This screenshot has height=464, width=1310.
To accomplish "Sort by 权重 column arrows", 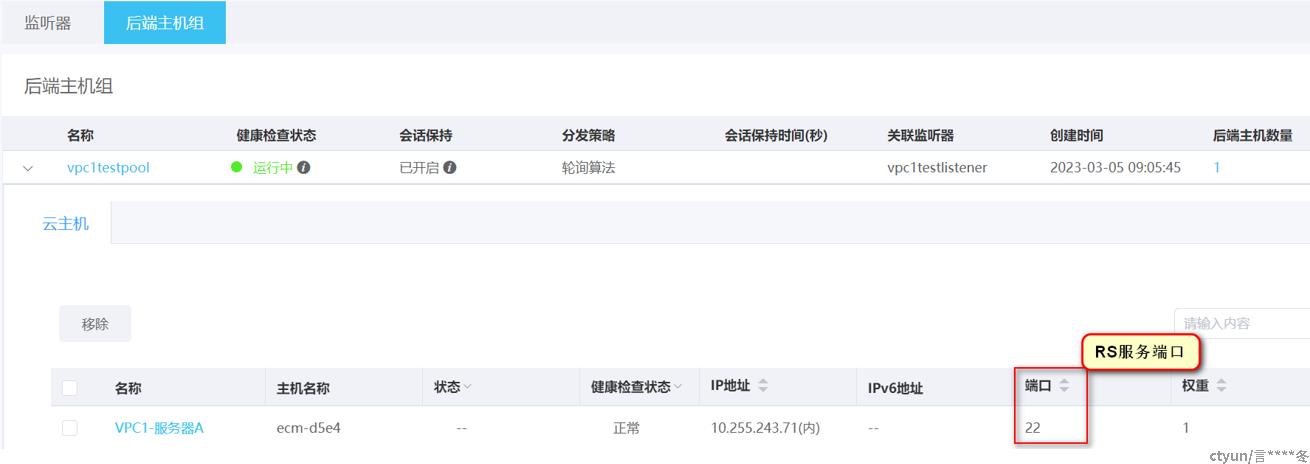I will click(x=1221, y=386).
